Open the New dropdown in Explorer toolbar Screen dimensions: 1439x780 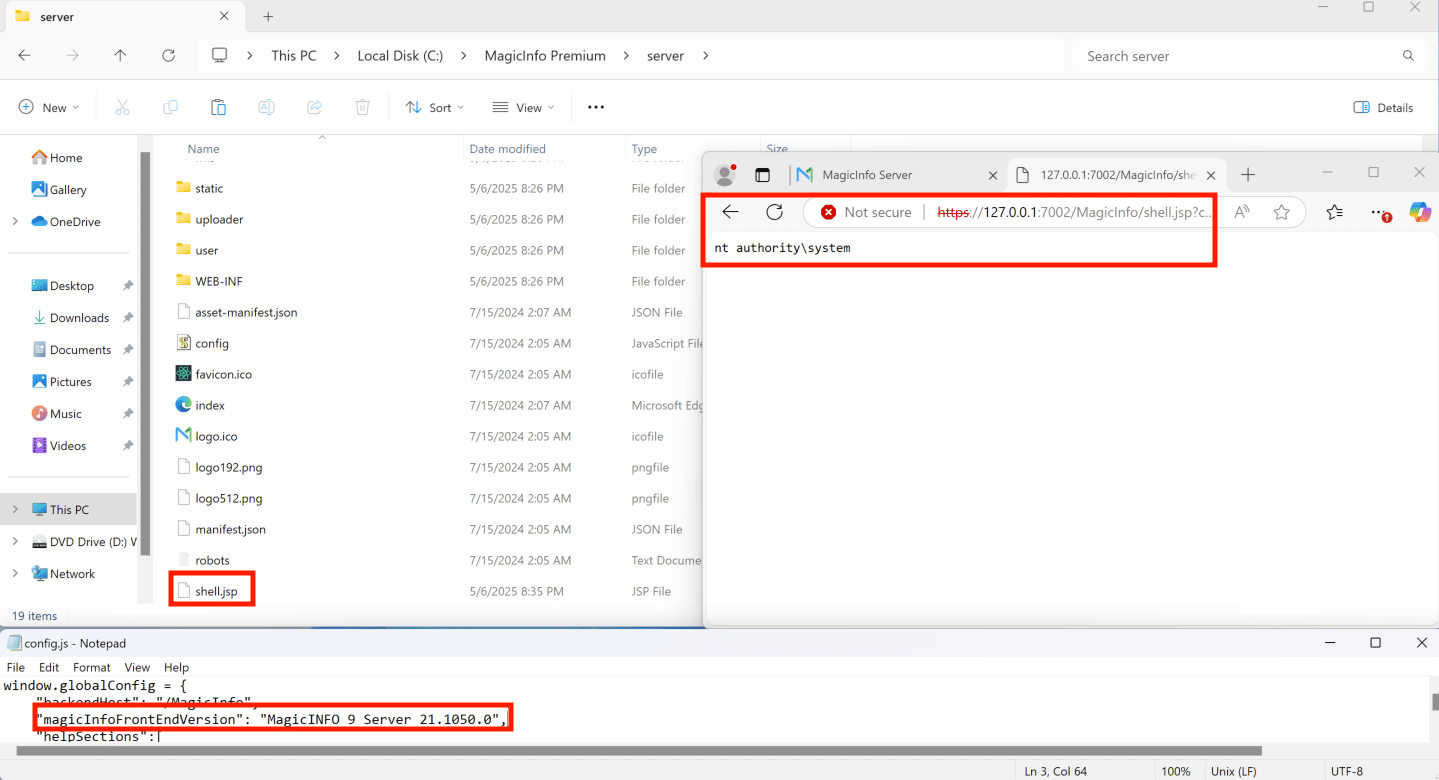click(x=48, y=107)
